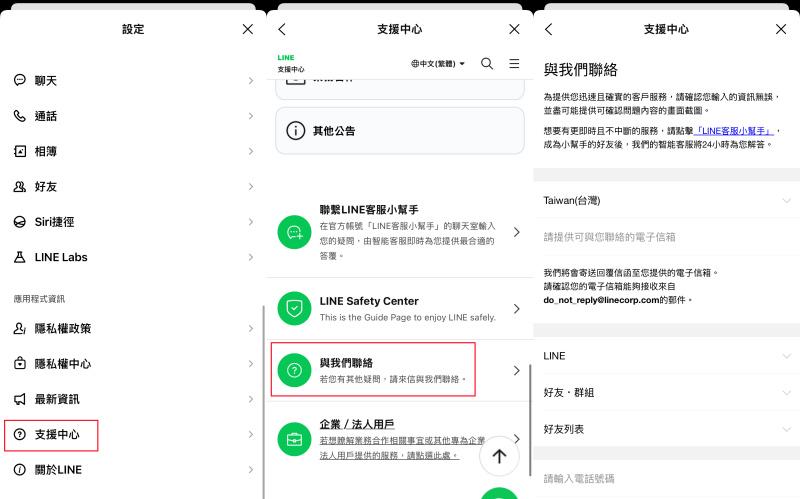Open the 其他公告 announcement card

tap(399, 131)
